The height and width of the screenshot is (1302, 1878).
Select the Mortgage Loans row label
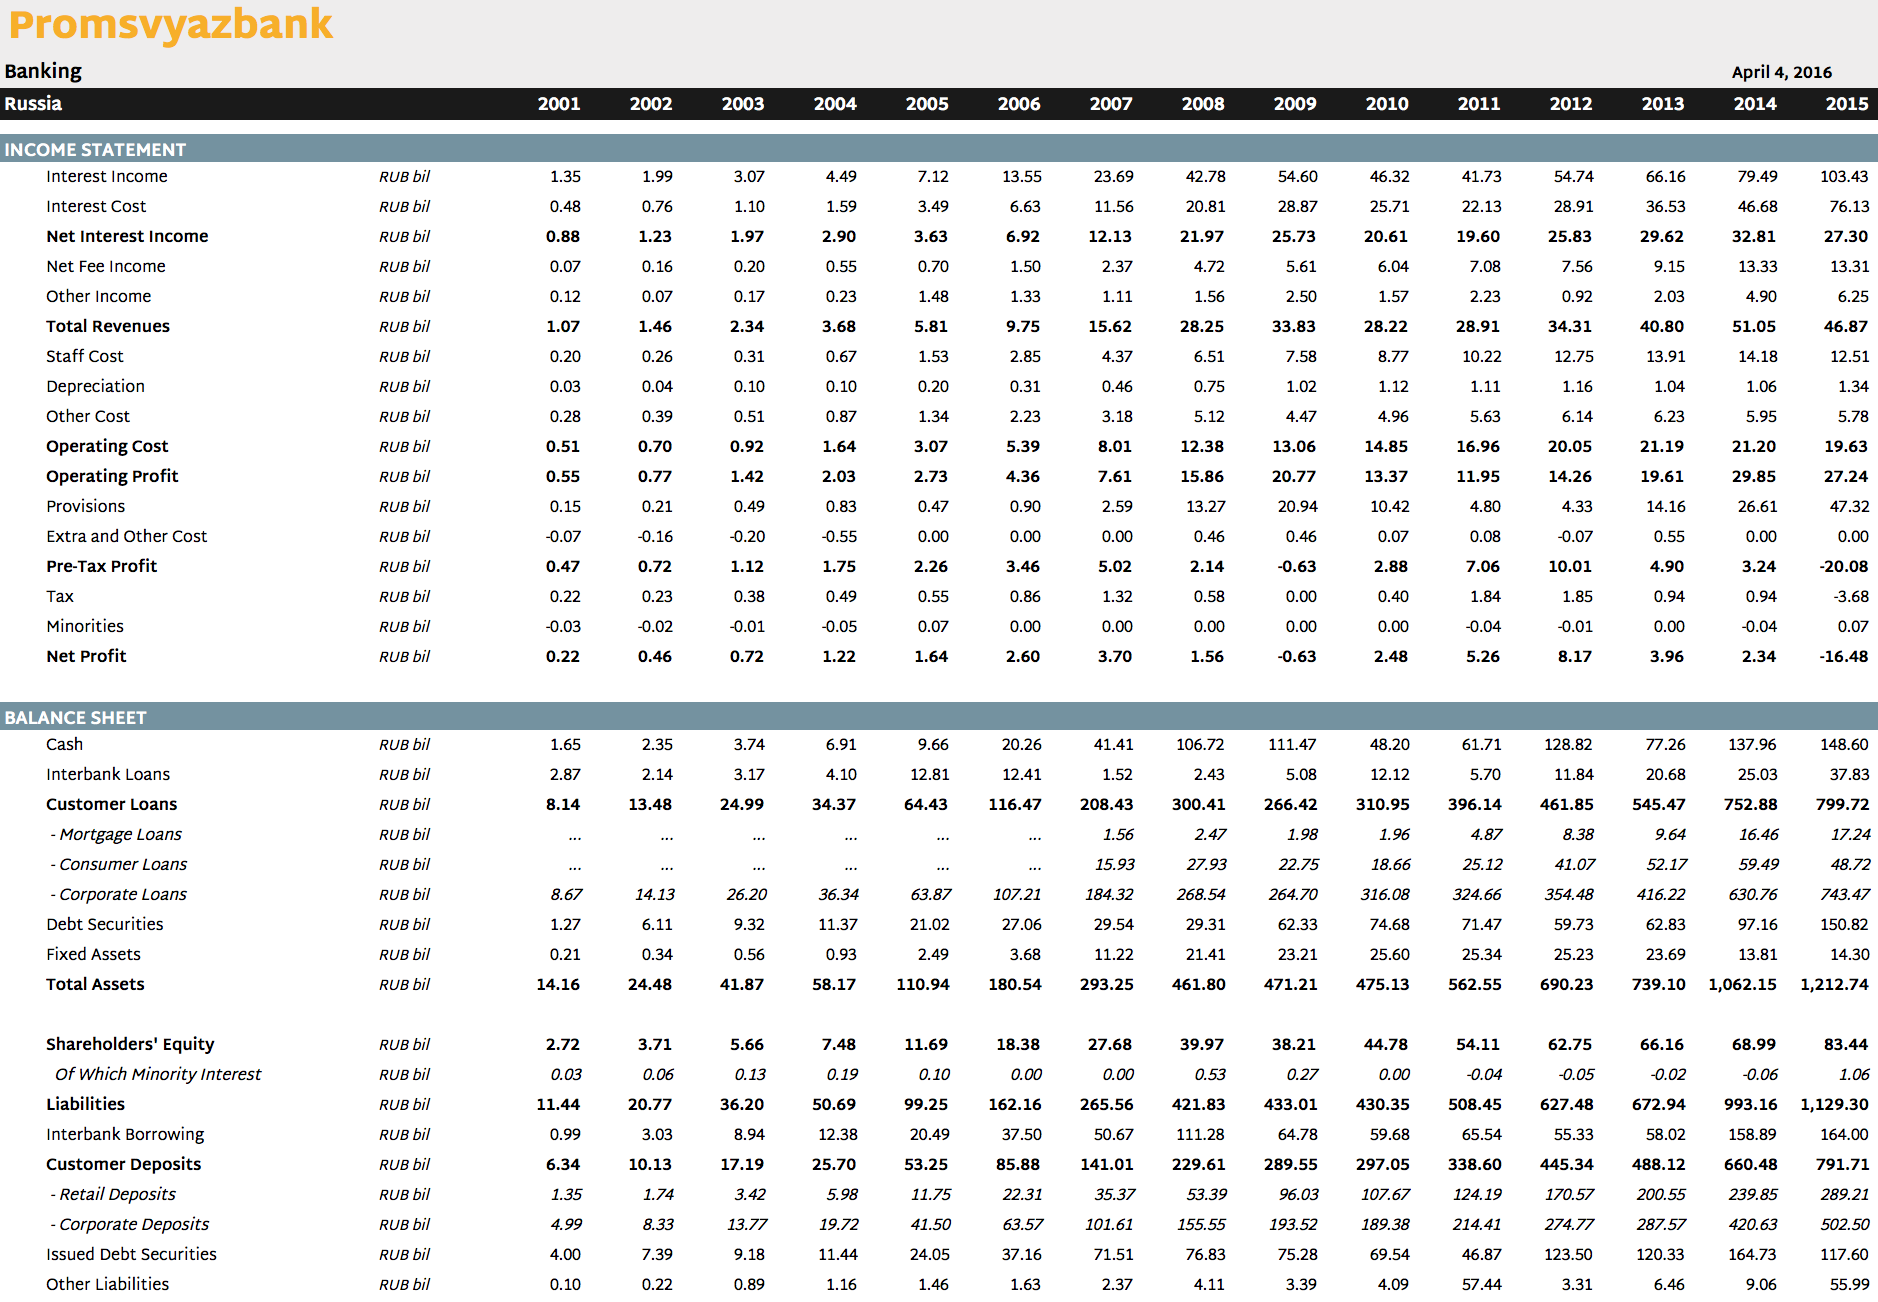(x=116, y=835)
